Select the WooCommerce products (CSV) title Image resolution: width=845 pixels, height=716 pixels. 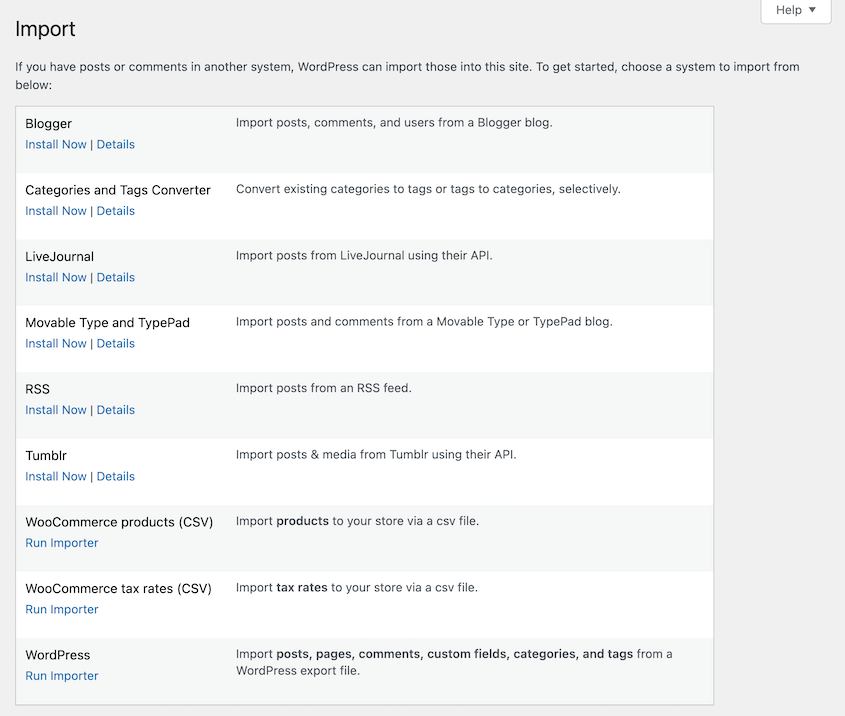click(119, 522)
